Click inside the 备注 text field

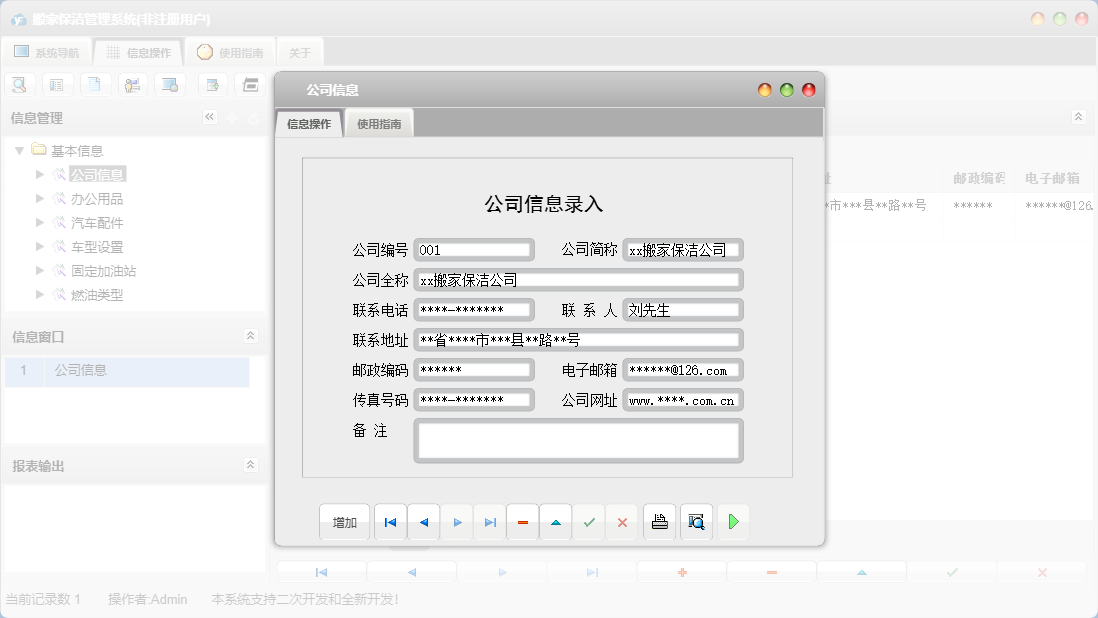[578, 440]
